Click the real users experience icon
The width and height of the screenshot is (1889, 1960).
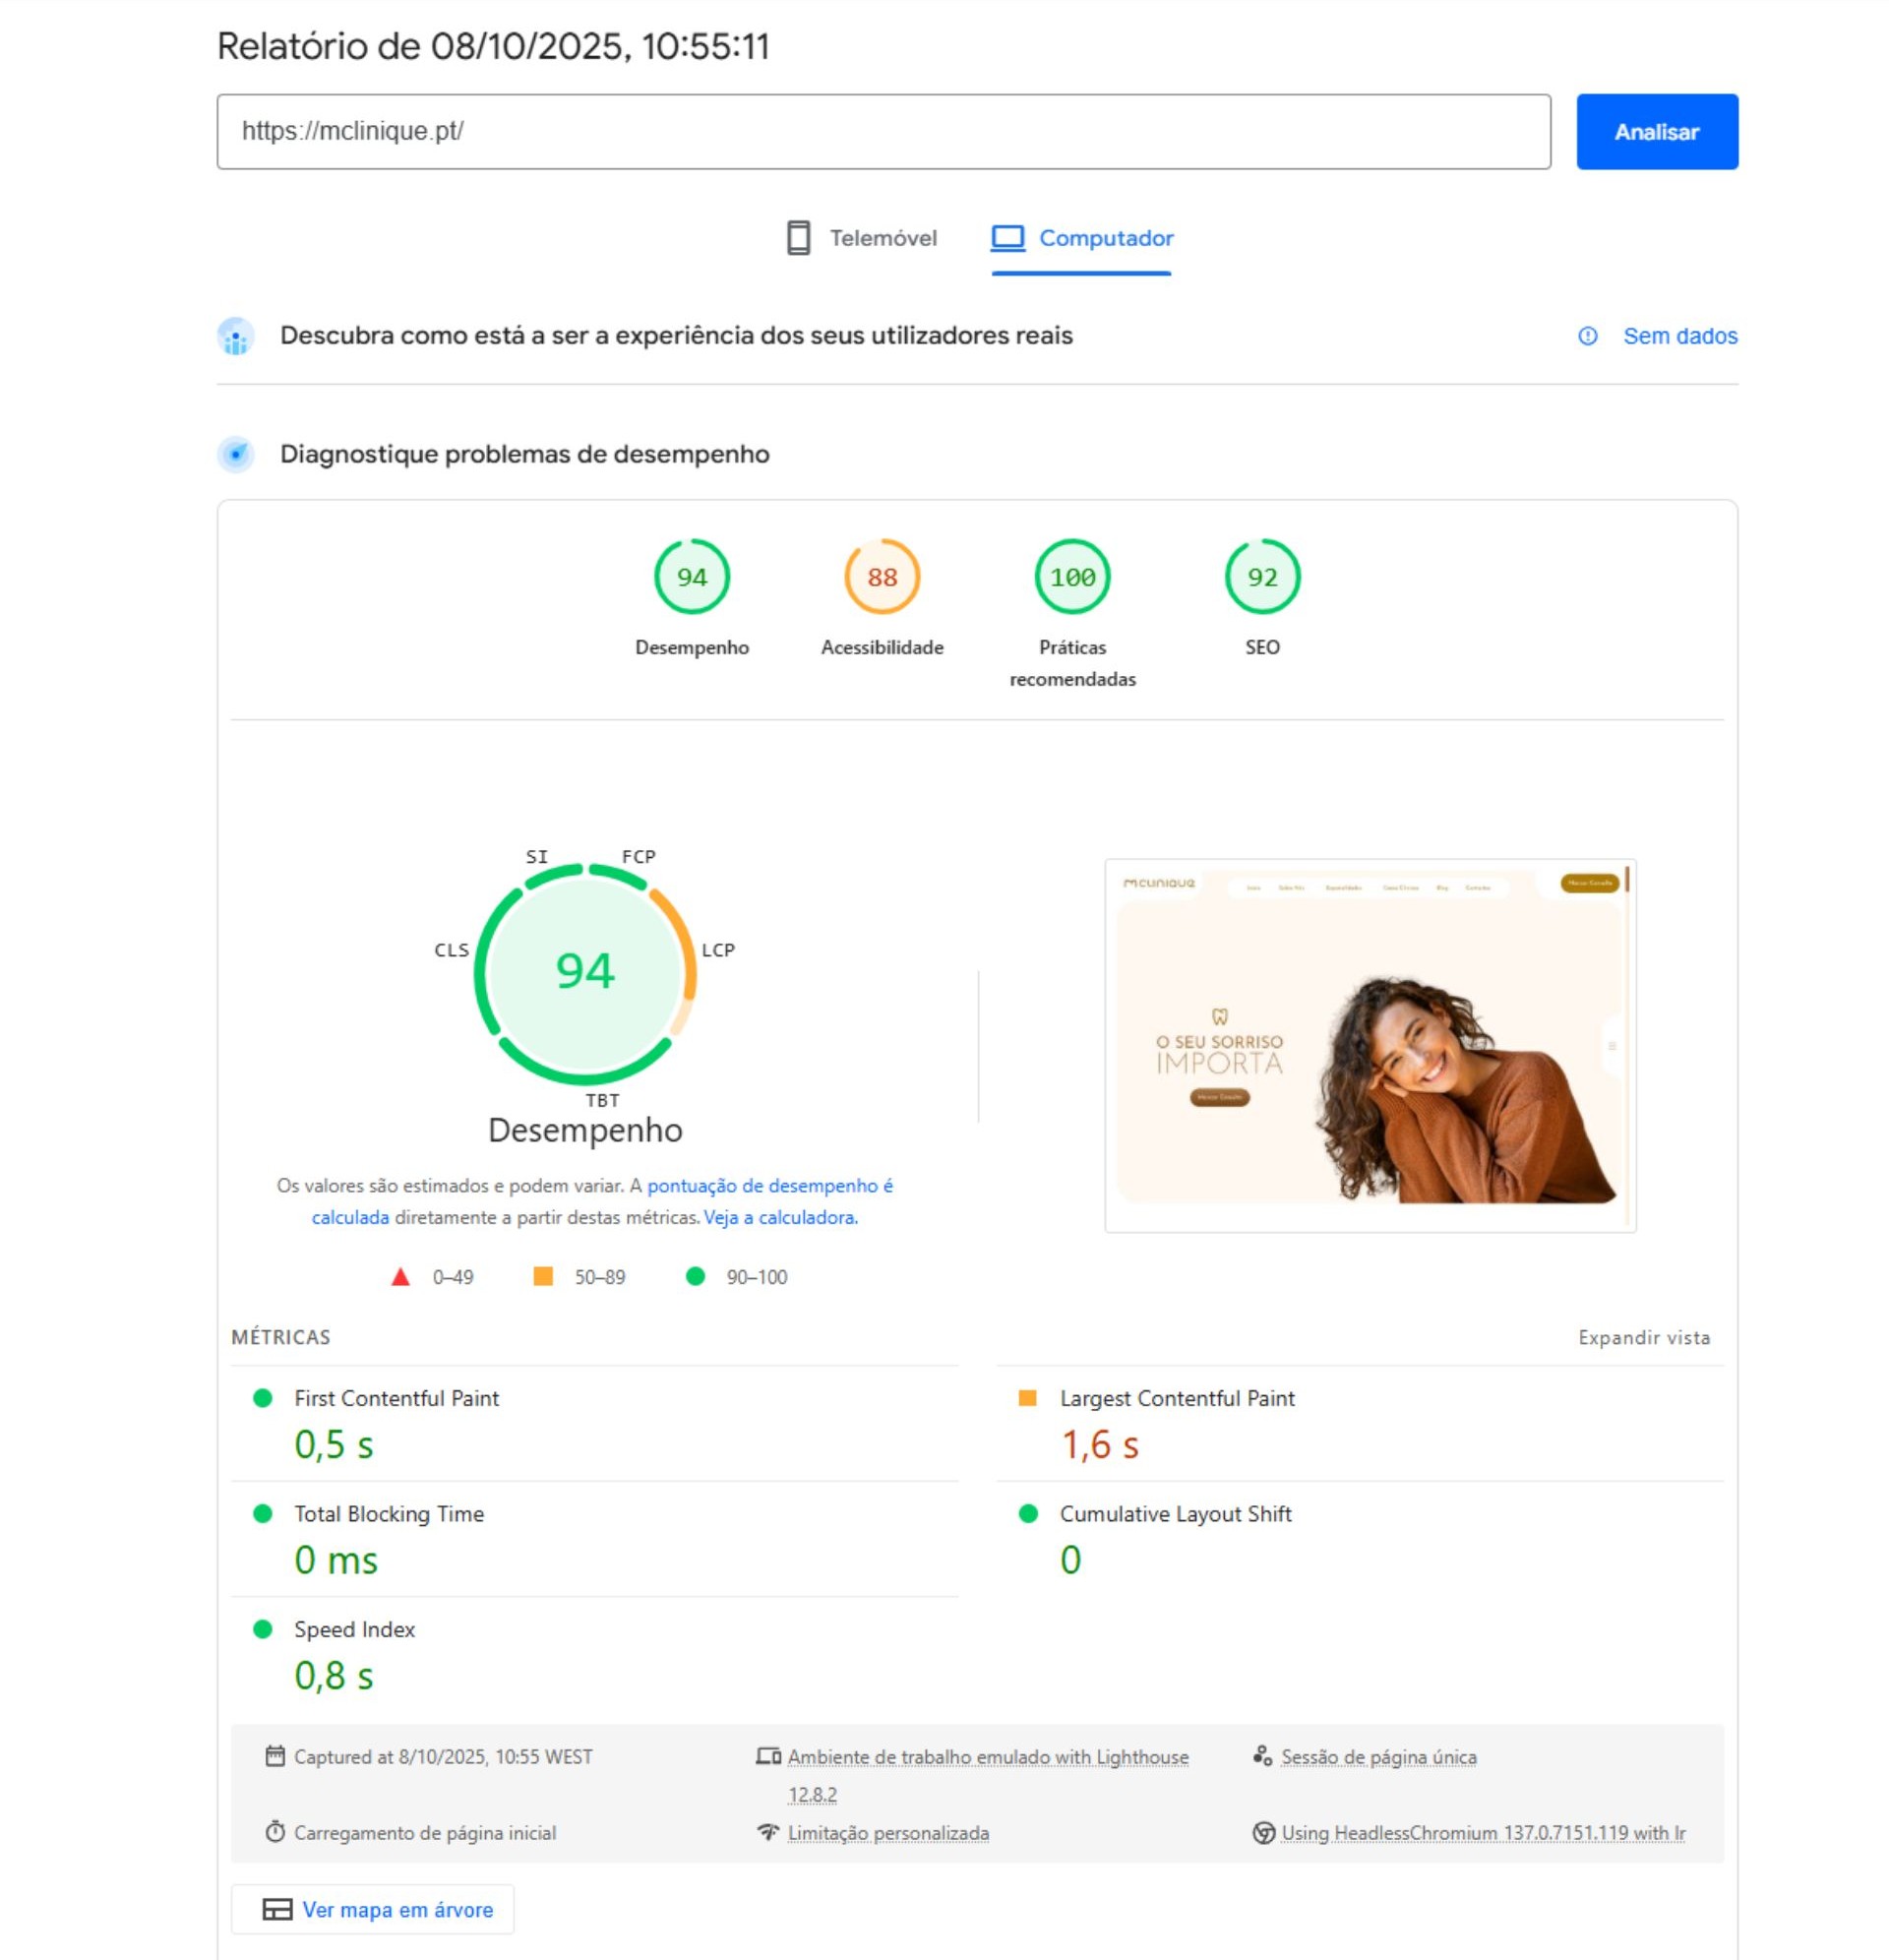236,337
